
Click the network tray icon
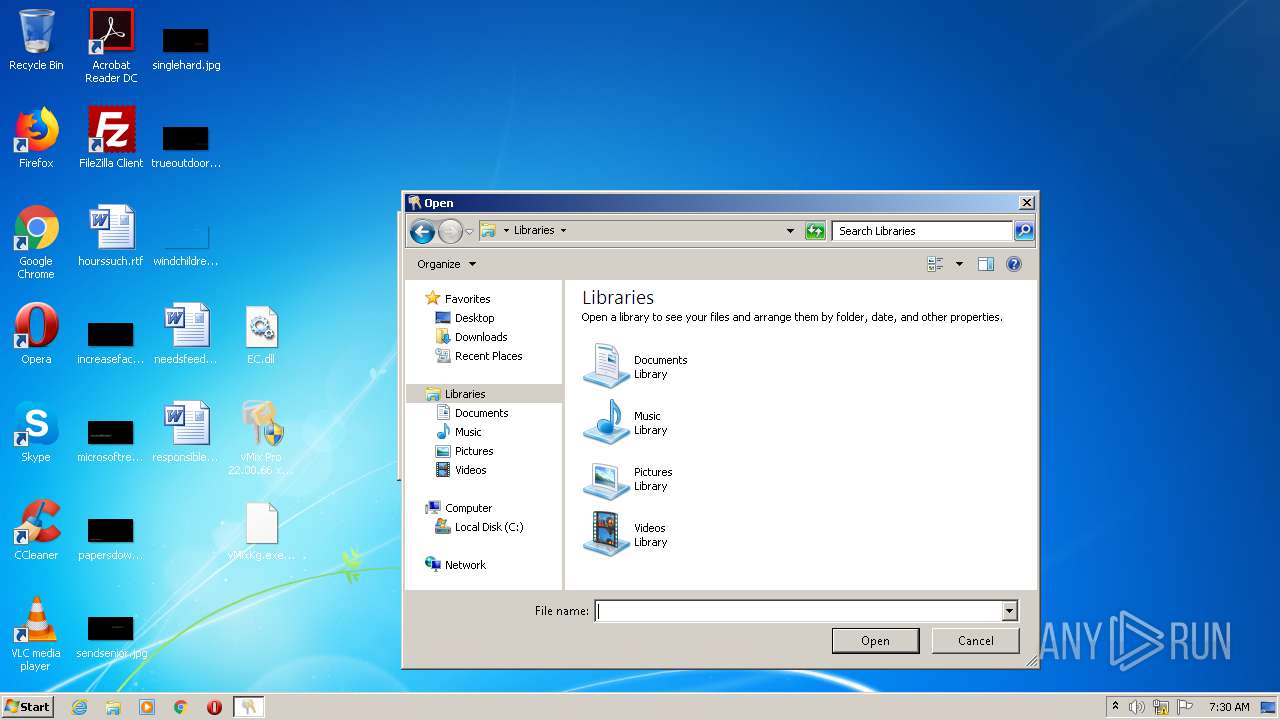1161,707
